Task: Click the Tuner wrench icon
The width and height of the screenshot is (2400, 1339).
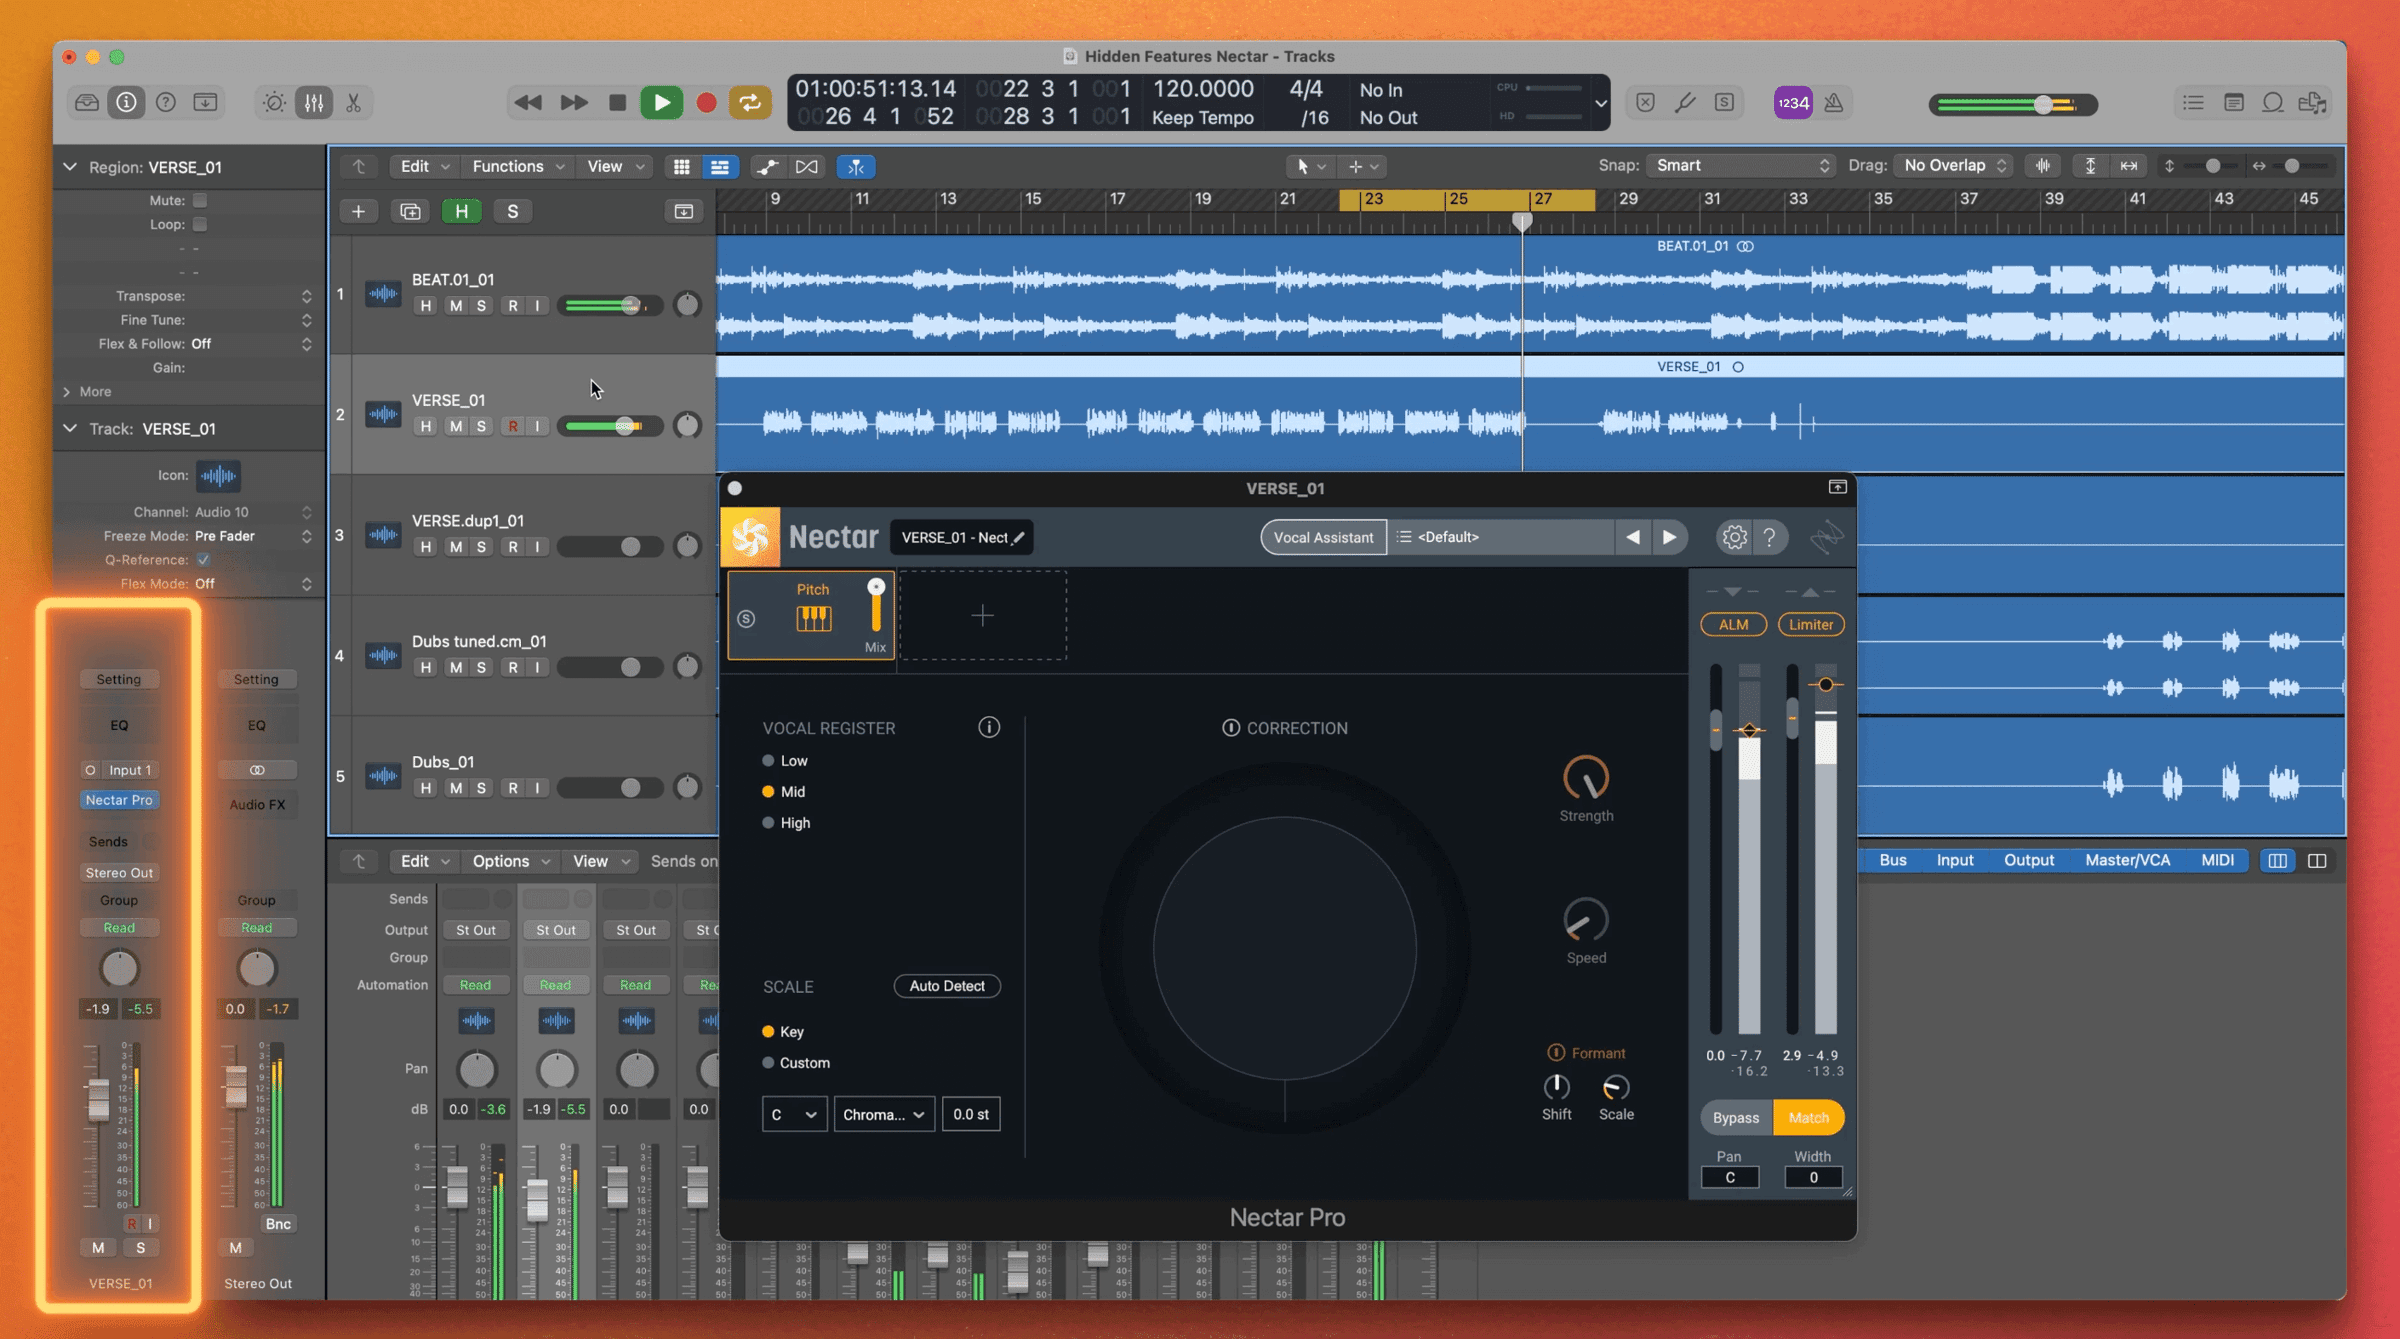Action: pyautogui.click(x=1685, y=102)
